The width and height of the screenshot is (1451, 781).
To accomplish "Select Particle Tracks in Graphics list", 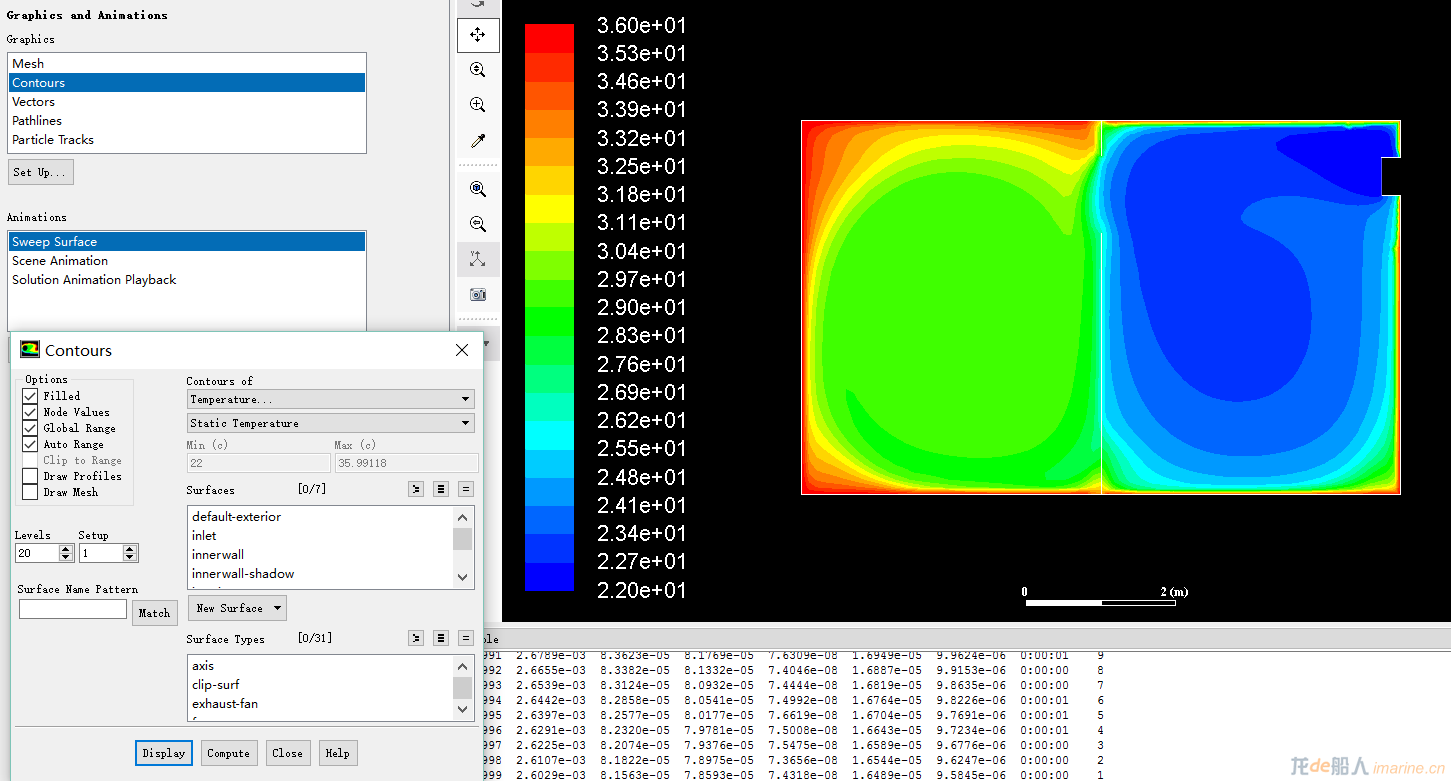I will coord(187,140).
